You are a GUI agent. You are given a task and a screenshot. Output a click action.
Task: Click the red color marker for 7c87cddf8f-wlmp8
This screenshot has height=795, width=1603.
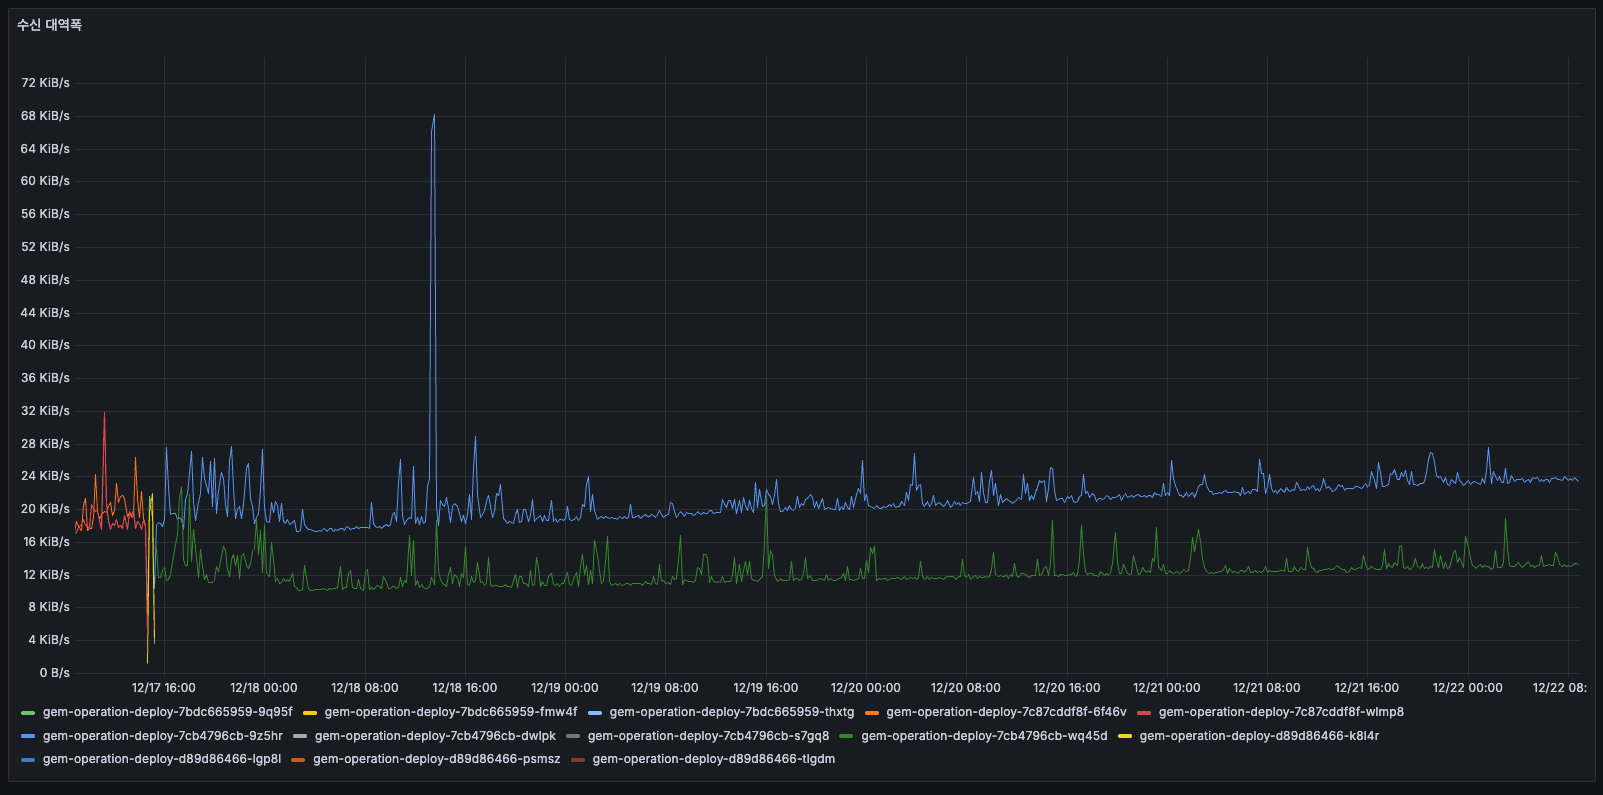pos(1144,713)
